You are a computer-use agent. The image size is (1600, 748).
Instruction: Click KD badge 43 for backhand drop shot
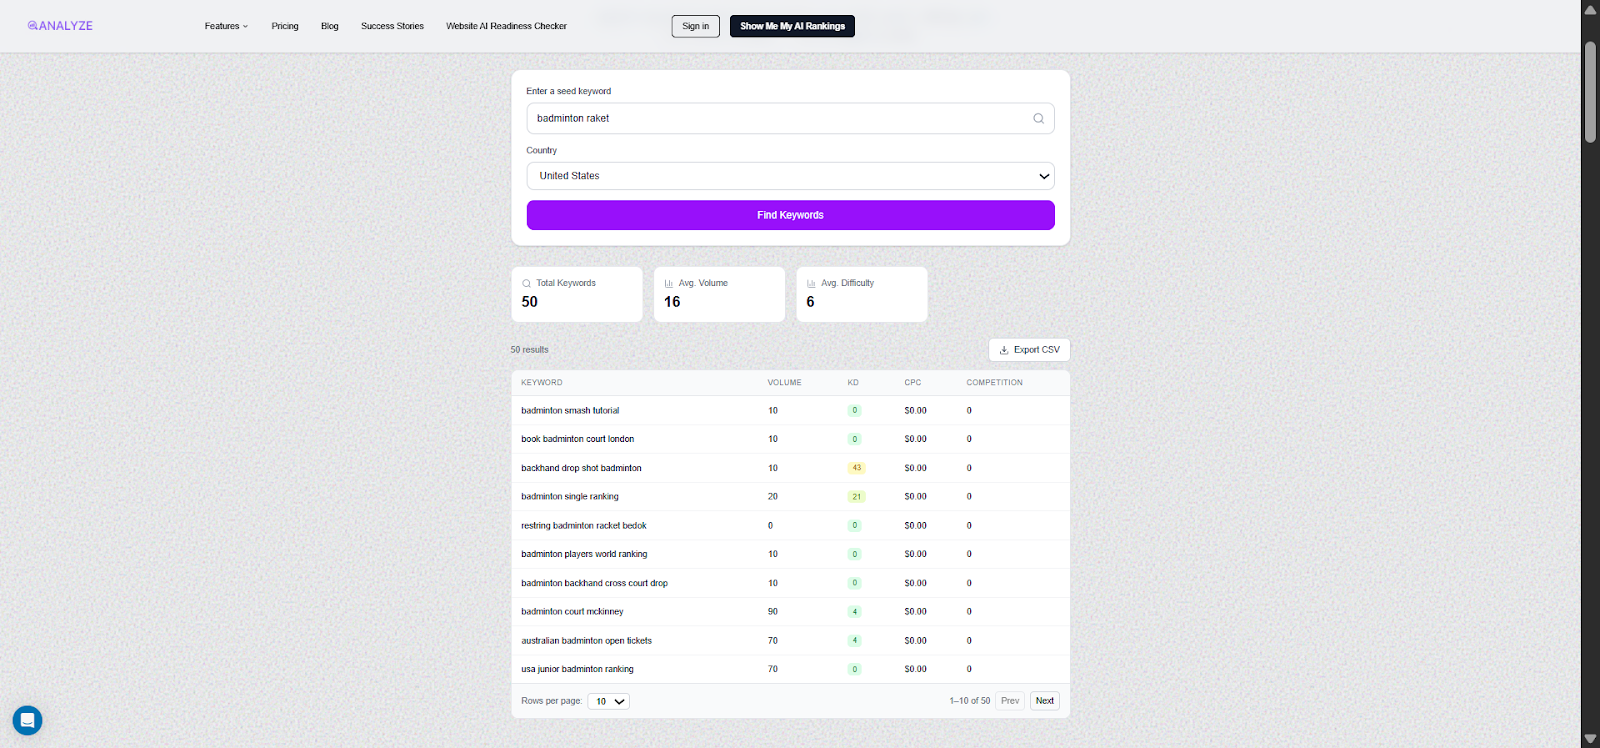[x=856, y=468]
